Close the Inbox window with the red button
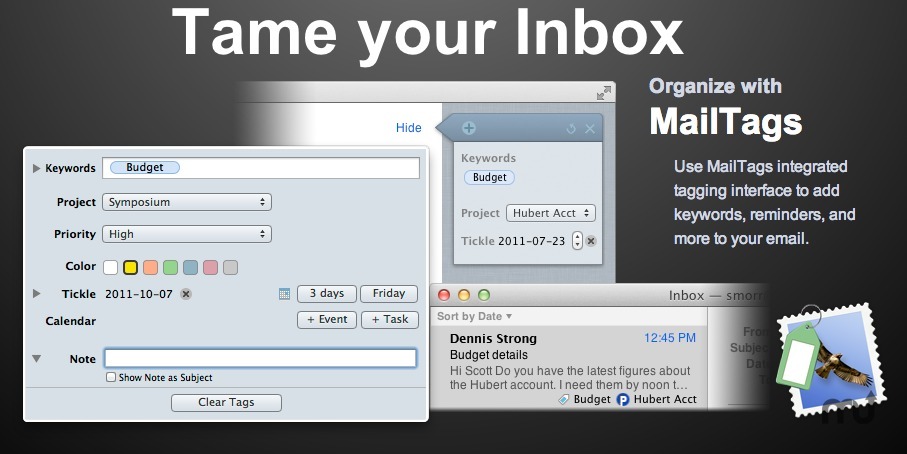This screenshot has width=907, height=454. pos(444,296)
